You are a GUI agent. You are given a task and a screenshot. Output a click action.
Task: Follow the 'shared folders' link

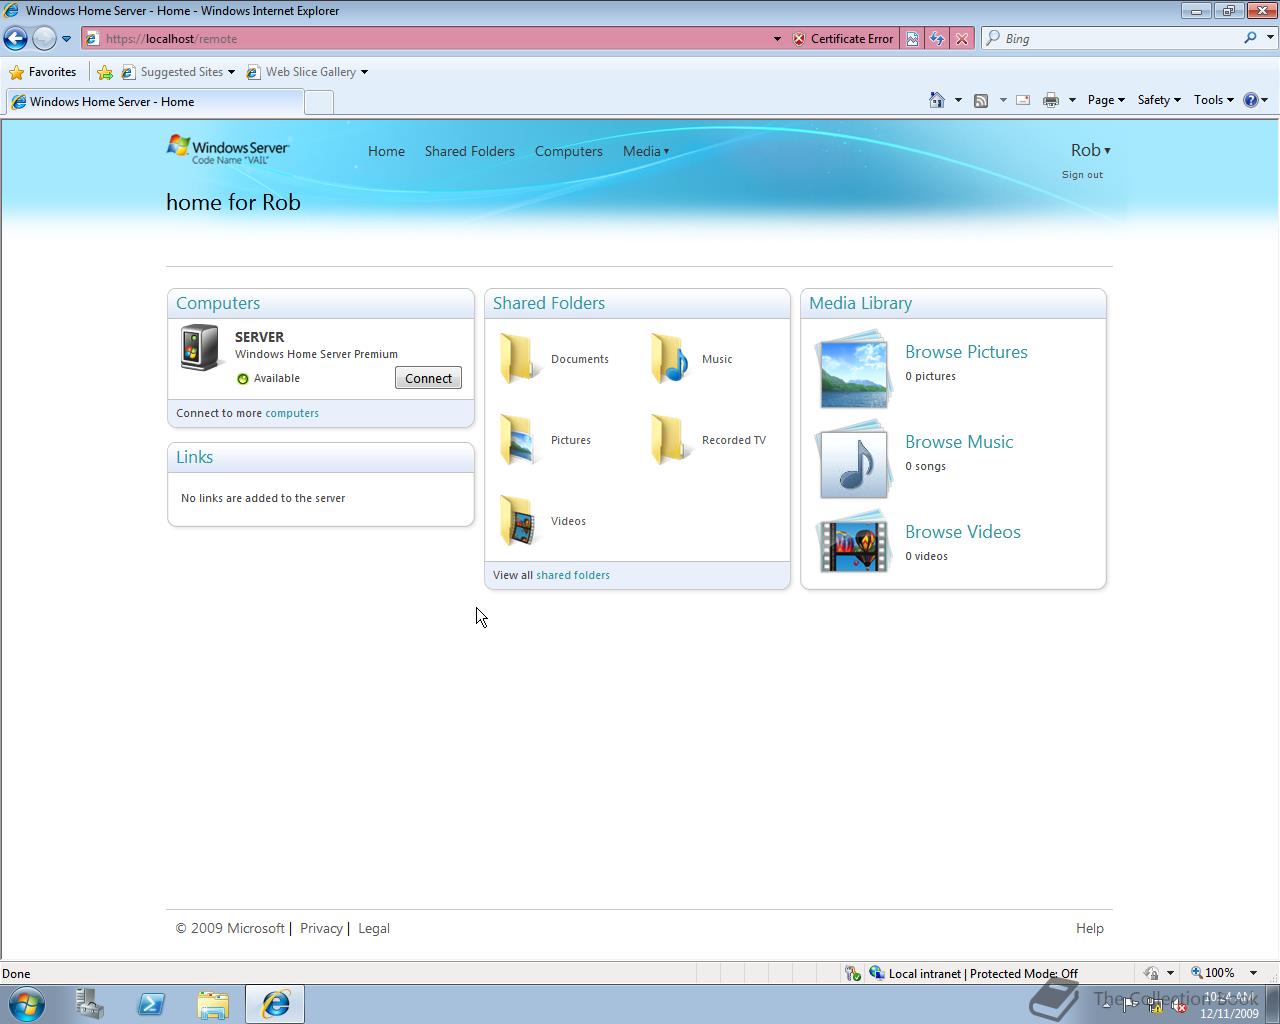pos(573,575)
